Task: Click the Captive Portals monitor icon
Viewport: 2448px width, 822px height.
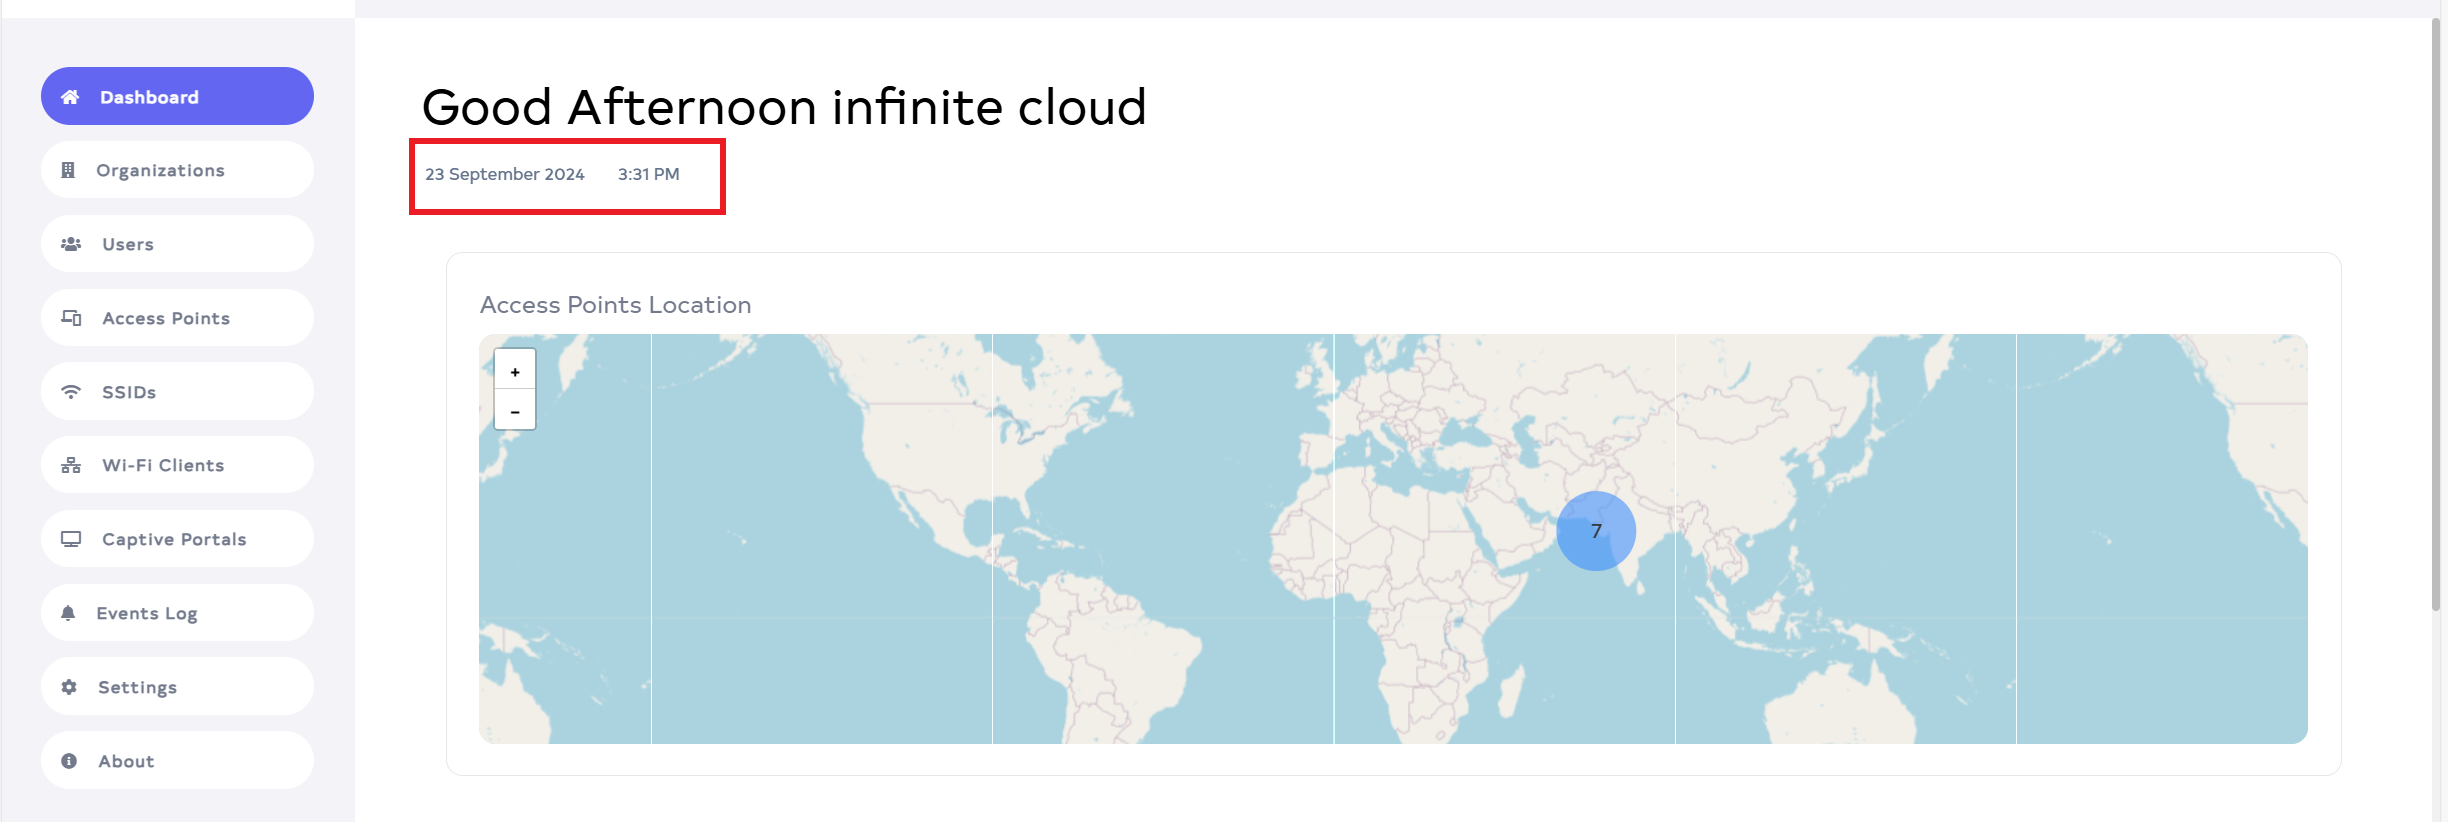Action: coord(71,539)
